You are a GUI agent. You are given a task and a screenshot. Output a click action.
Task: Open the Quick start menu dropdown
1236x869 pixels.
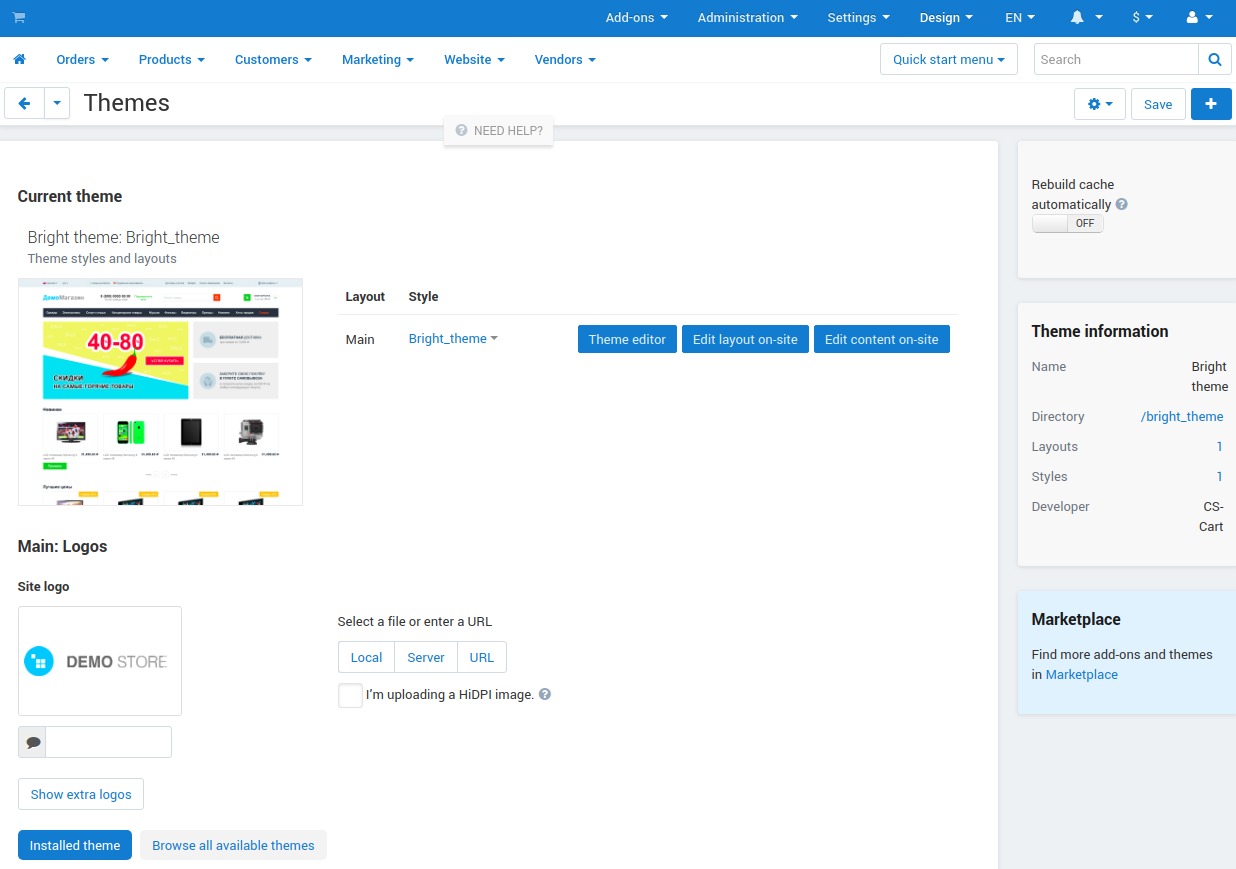pos(949,60)
